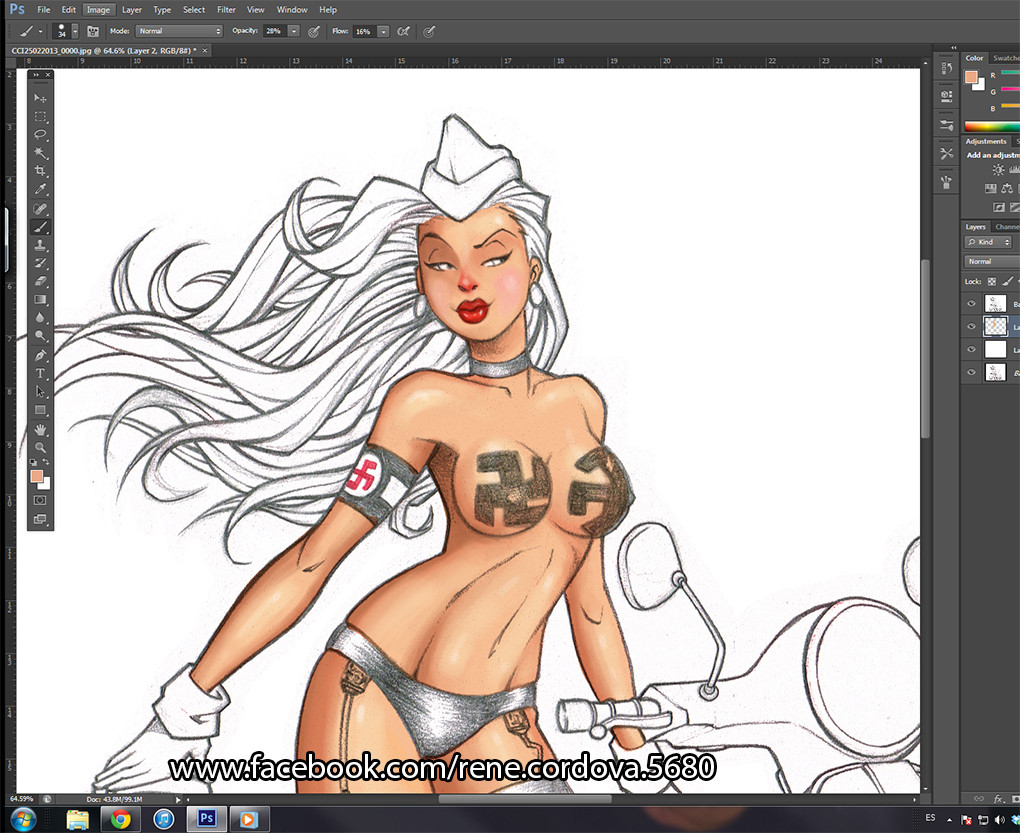Screen dimensions: 1020x833
Task: Hide the white third layer
Action: [971, 349]
